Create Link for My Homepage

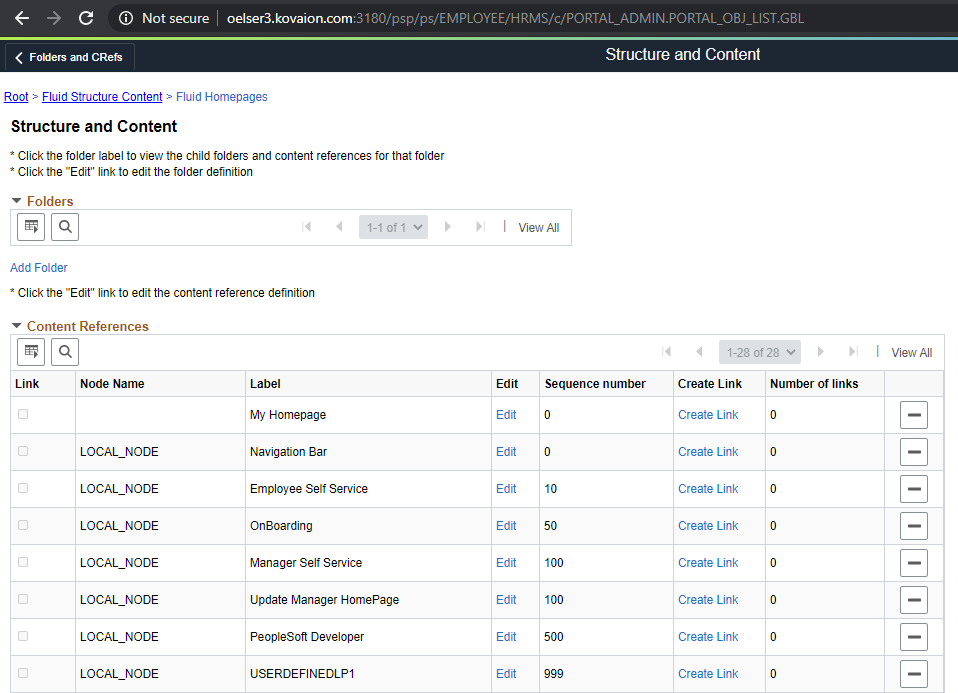tap(708, 414)
